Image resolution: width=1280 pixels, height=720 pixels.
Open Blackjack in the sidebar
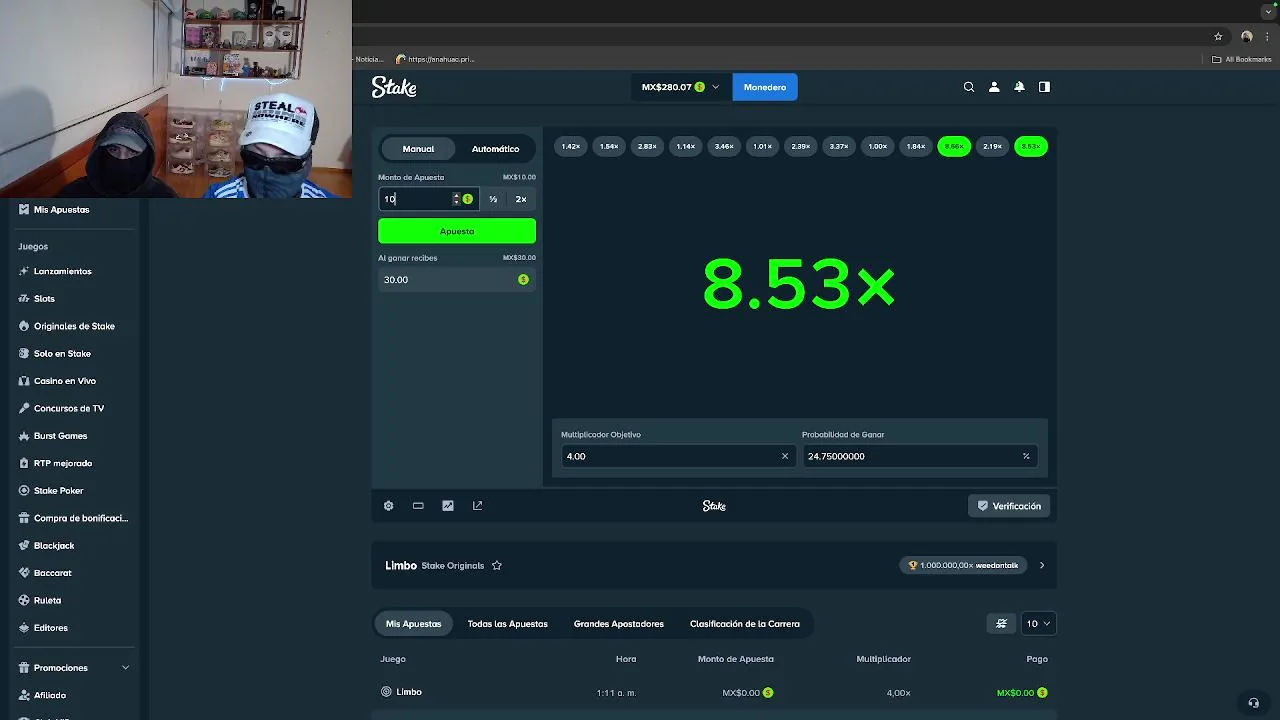54,546
